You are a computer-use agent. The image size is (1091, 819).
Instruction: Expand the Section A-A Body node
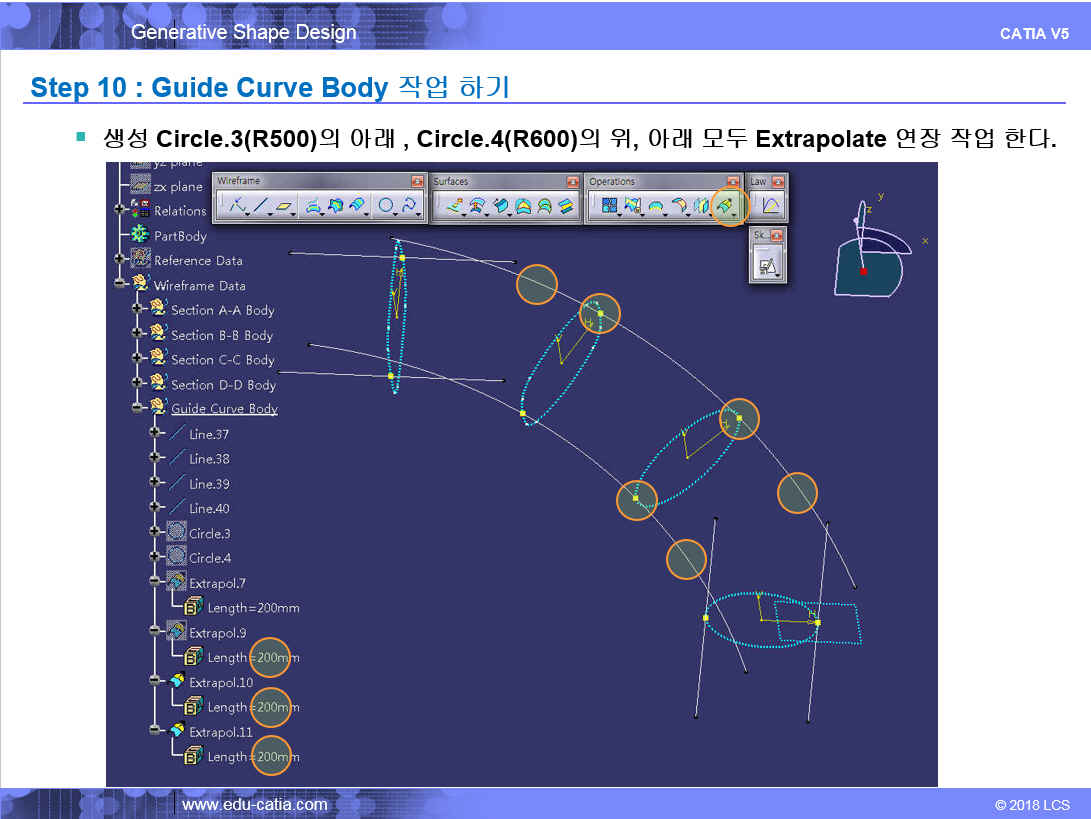tap(137, 310)
